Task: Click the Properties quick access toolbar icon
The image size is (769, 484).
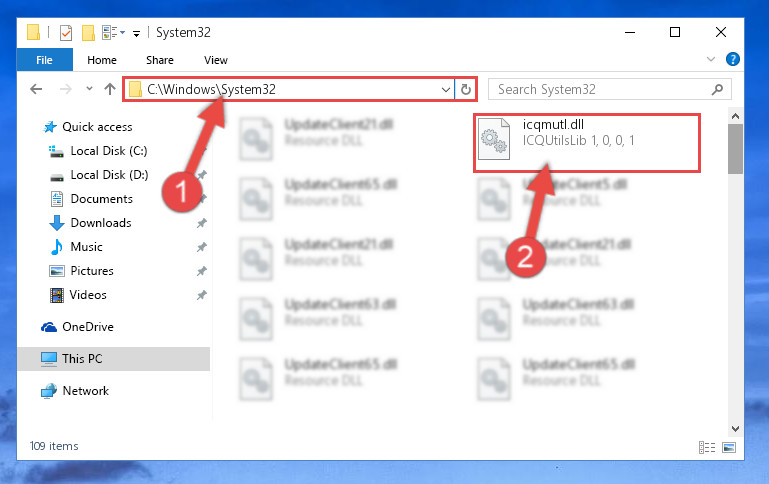Action: [x=65, y=33]
